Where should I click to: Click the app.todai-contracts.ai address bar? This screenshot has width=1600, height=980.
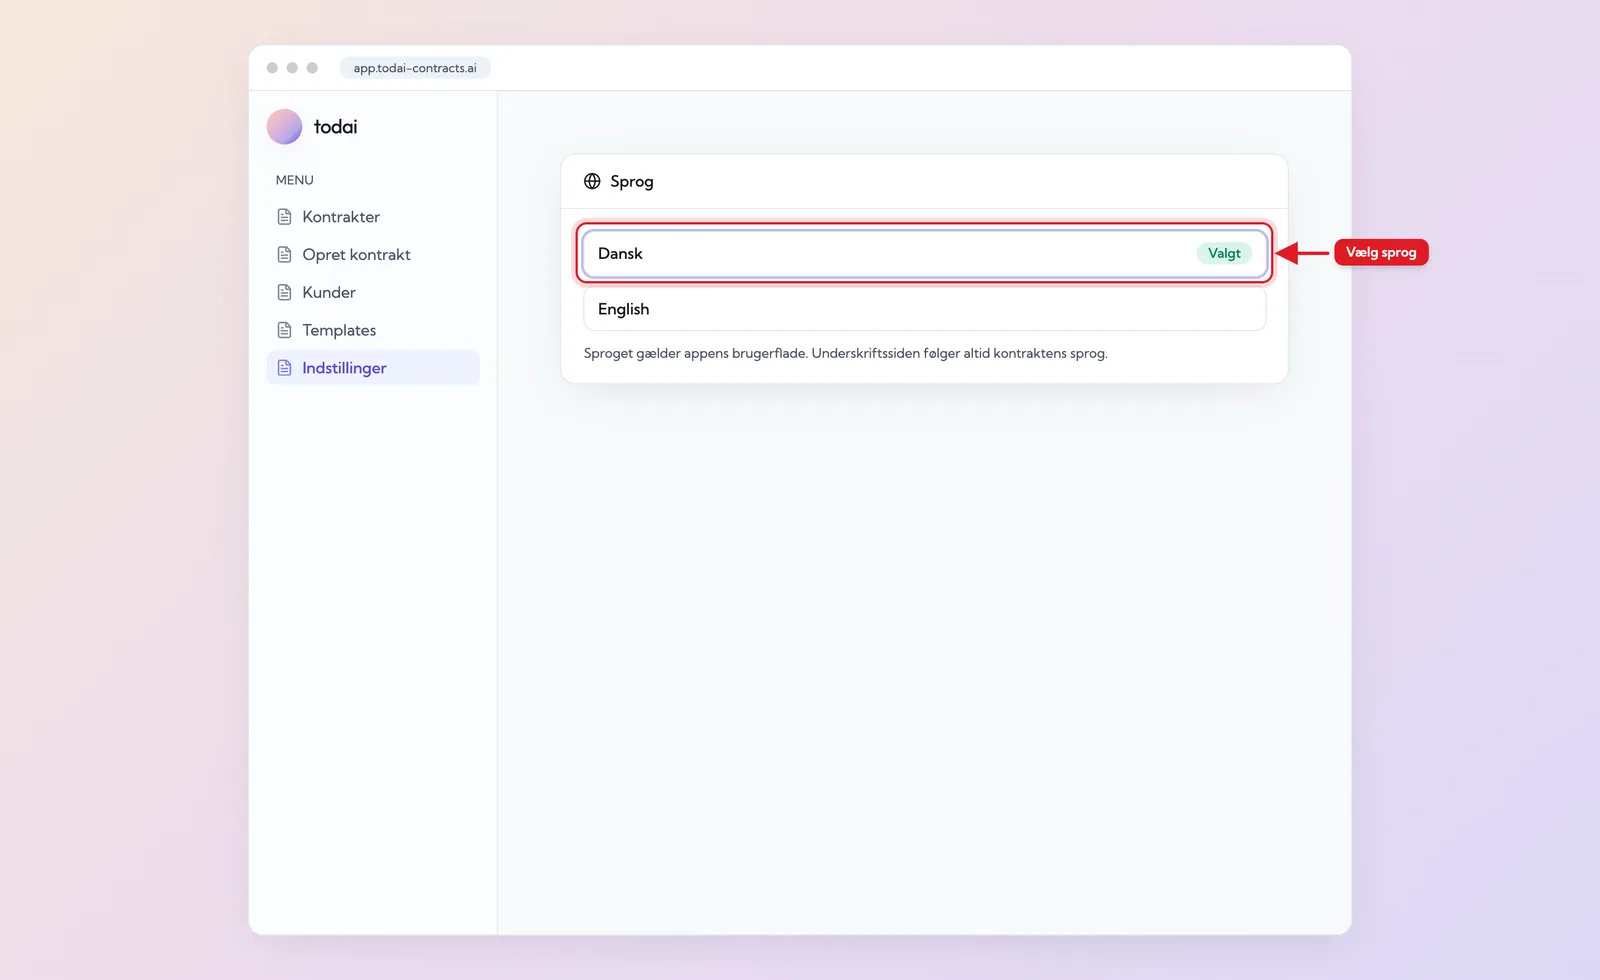[415, 68]
